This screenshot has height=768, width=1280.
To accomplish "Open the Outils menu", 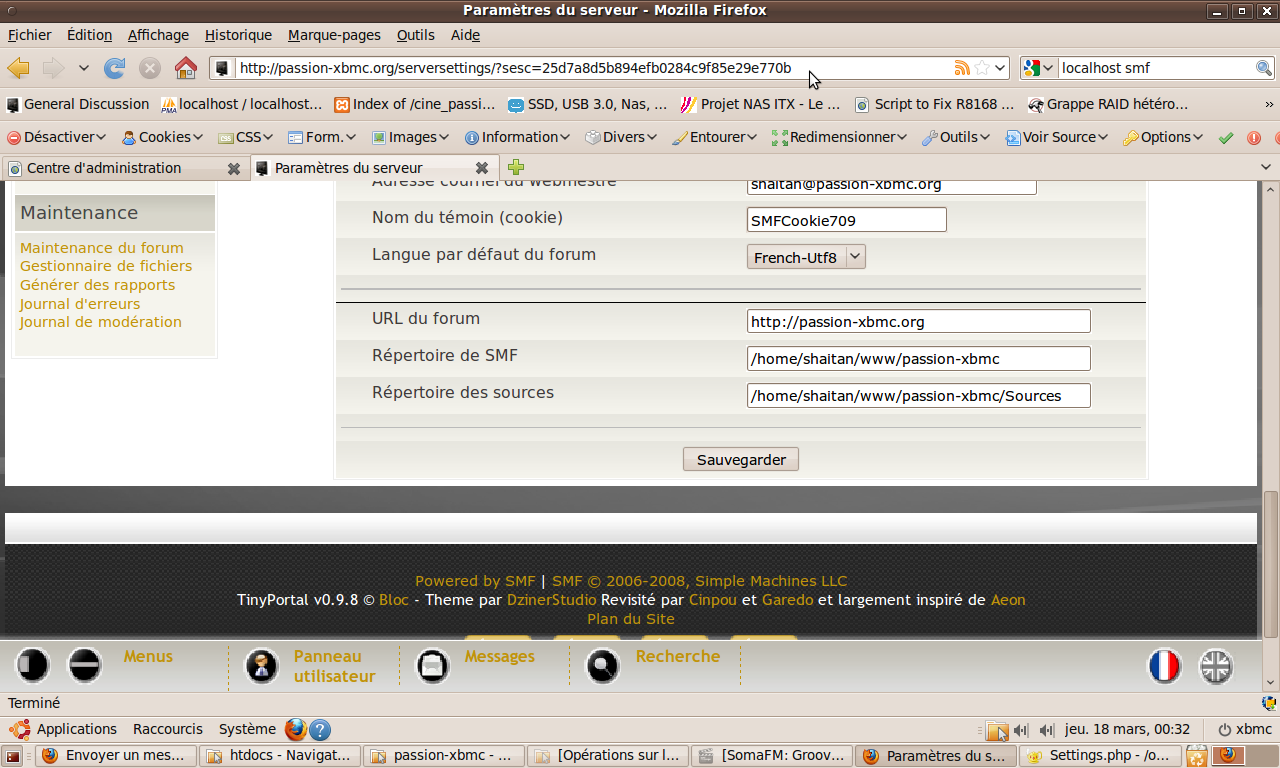I will pos(415,34).
